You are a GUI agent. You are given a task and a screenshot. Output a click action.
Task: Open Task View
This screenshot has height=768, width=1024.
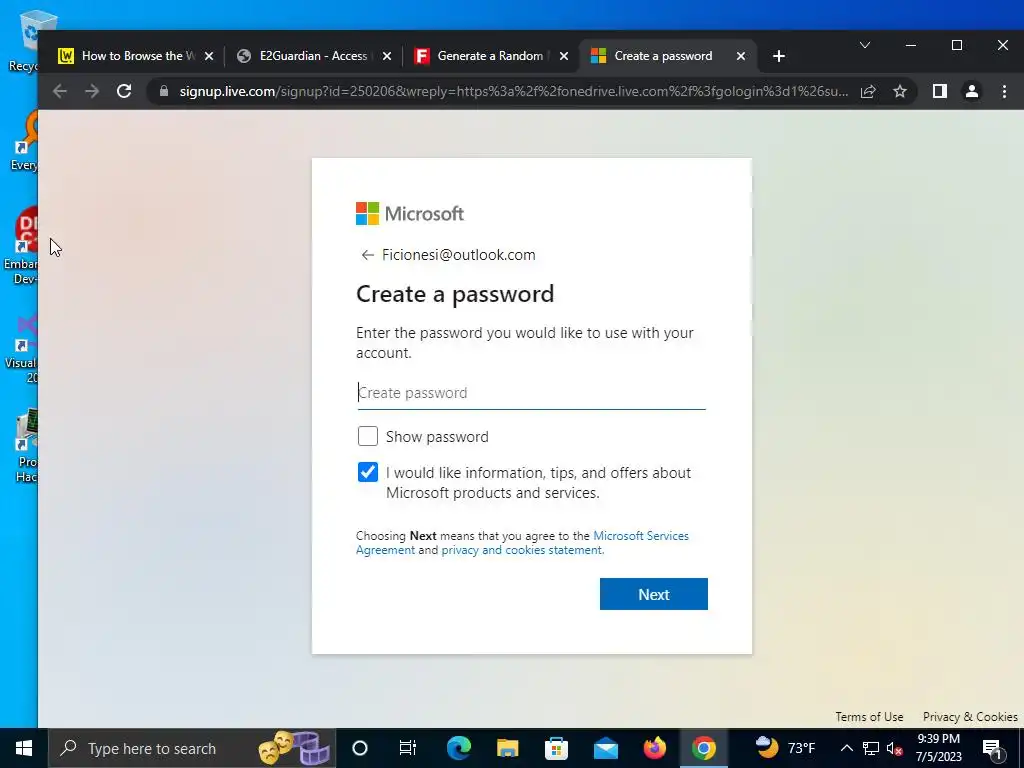tap(408, 748)
